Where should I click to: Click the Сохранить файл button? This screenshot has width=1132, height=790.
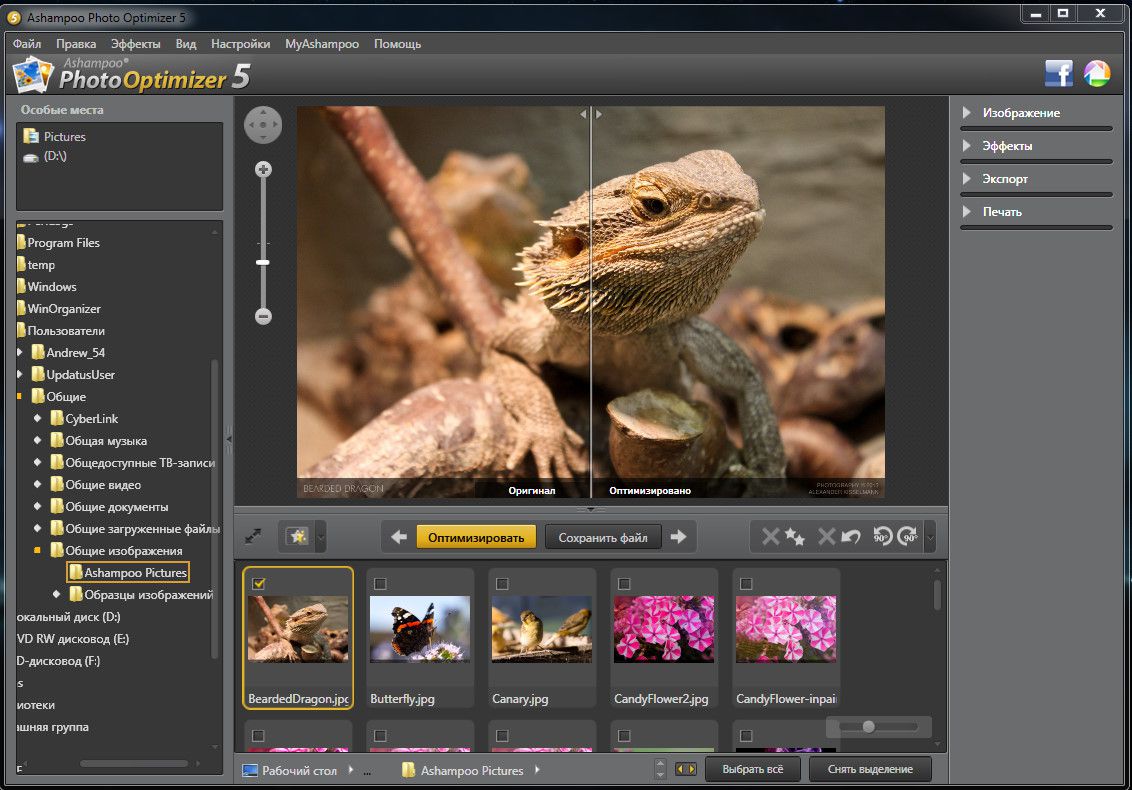tap(603, 537)
